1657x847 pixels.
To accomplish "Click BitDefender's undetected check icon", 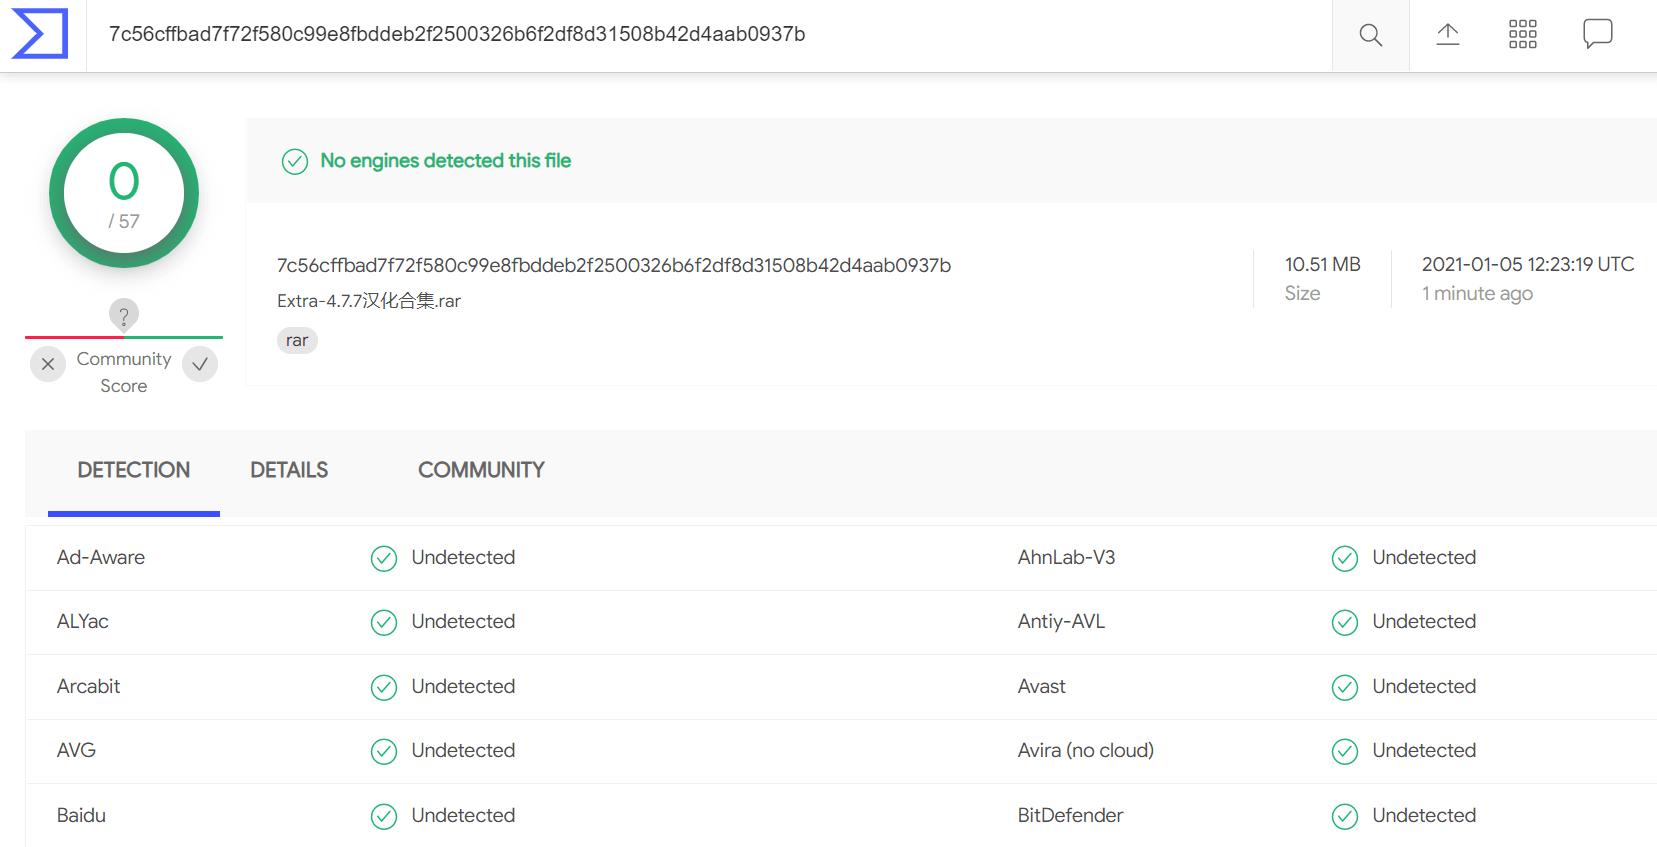I will click(1345, 816).
